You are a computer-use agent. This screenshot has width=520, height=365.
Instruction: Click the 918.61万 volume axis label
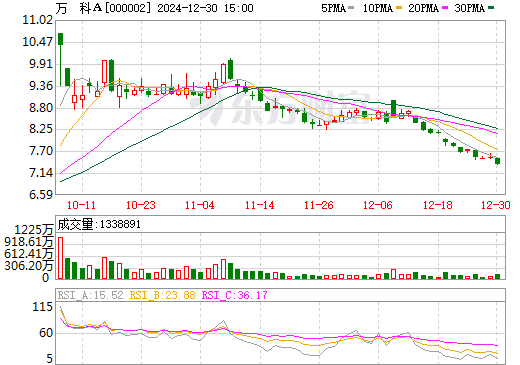click(29, 242)
